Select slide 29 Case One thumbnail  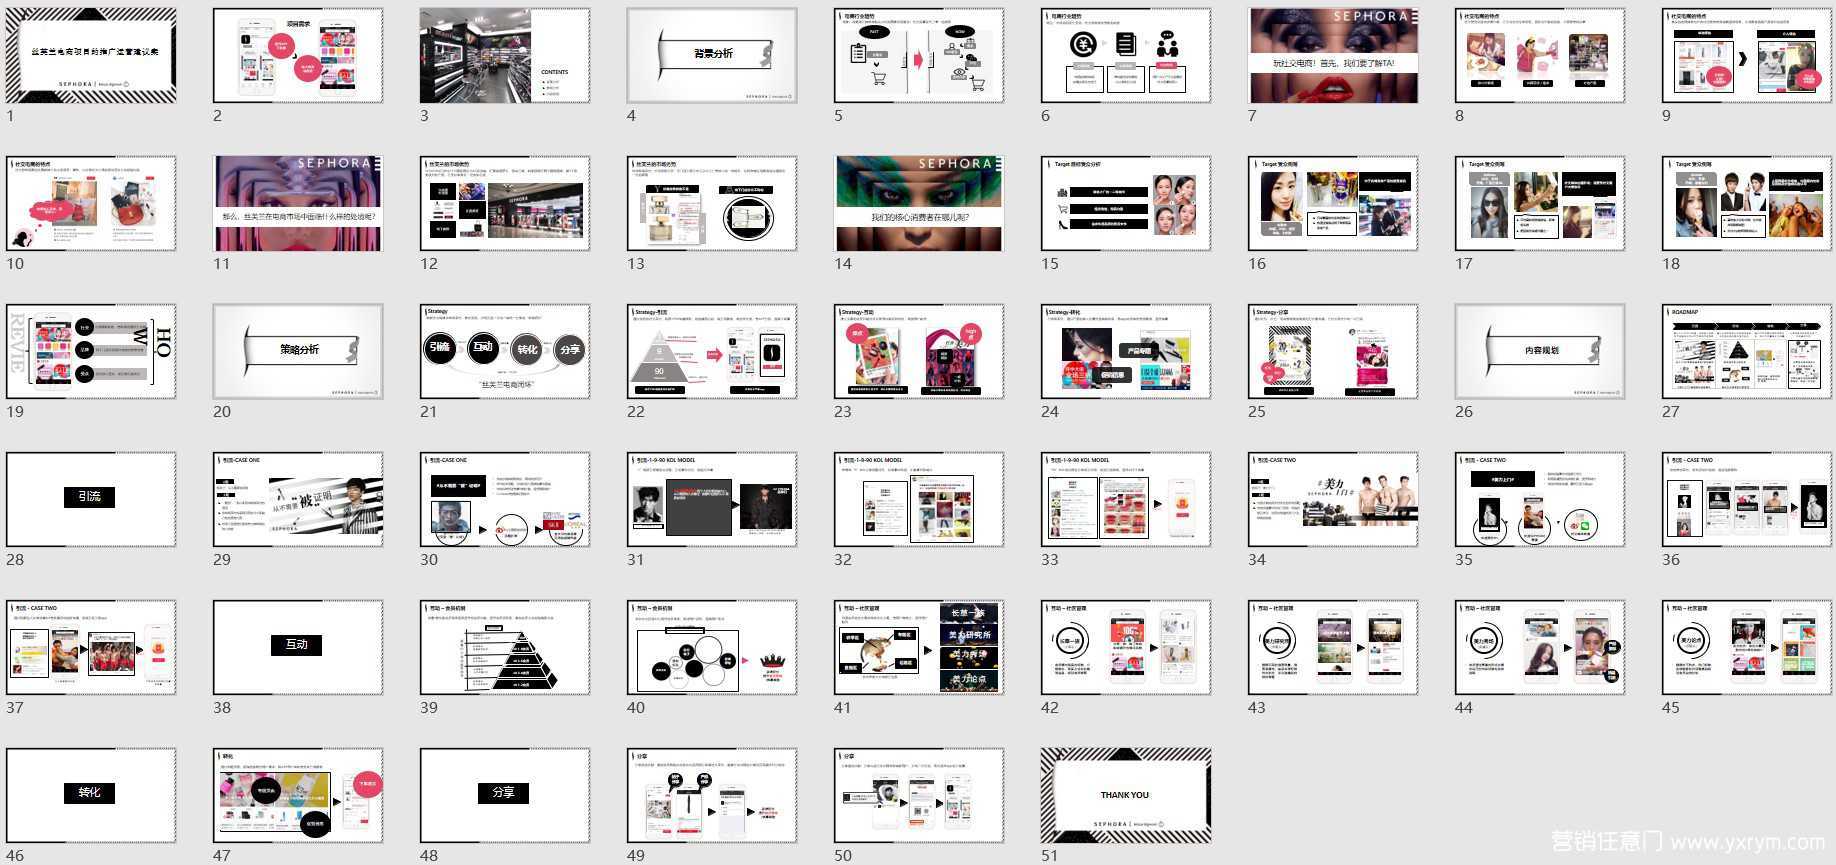(298, 499)
